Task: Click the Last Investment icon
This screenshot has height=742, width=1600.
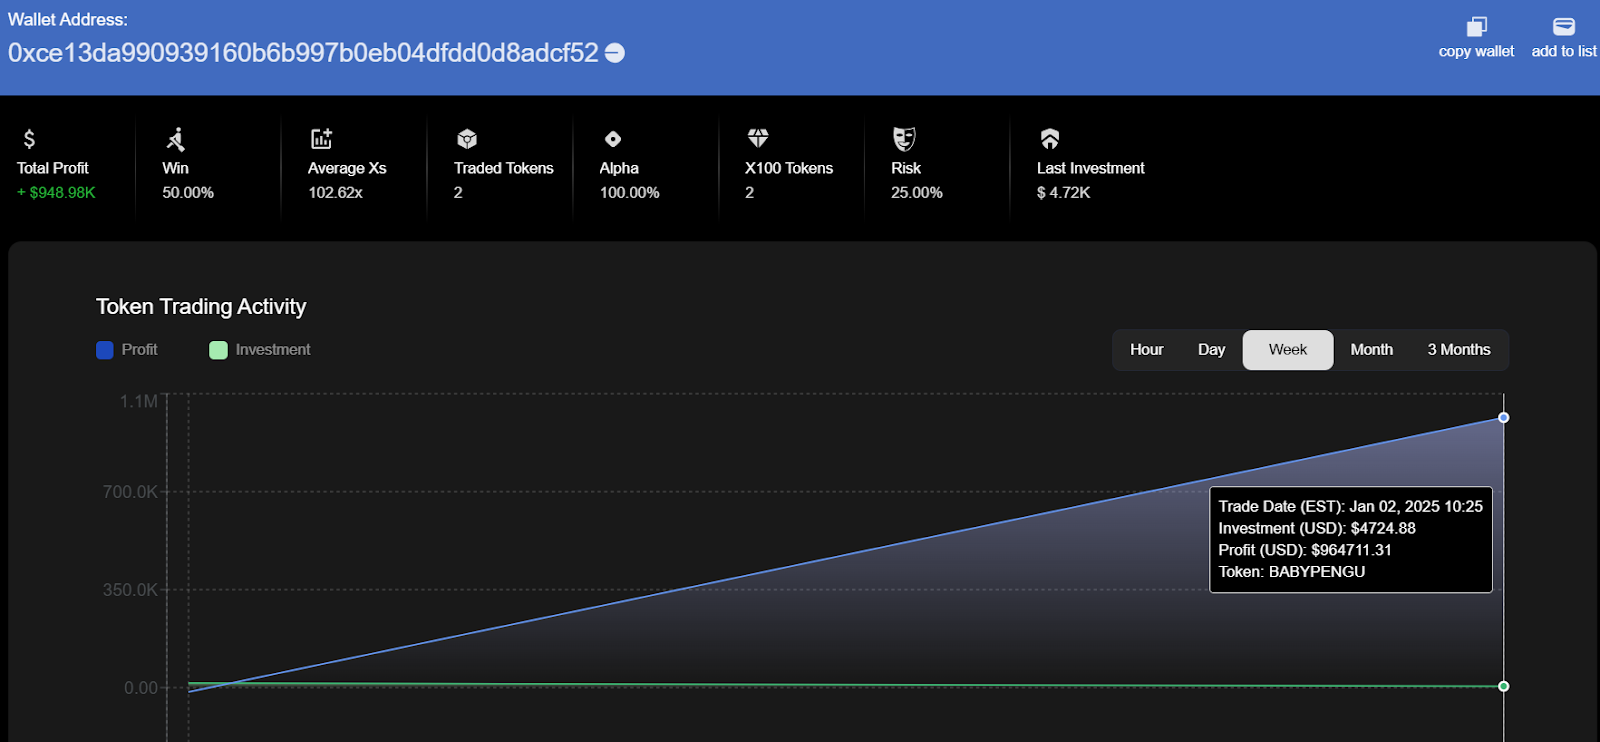Action: 1050,139
